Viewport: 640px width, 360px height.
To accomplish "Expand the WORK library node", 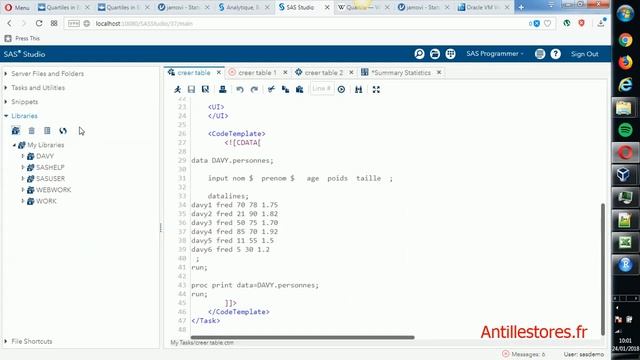I will pyautogui.click(x=23, y=201).
